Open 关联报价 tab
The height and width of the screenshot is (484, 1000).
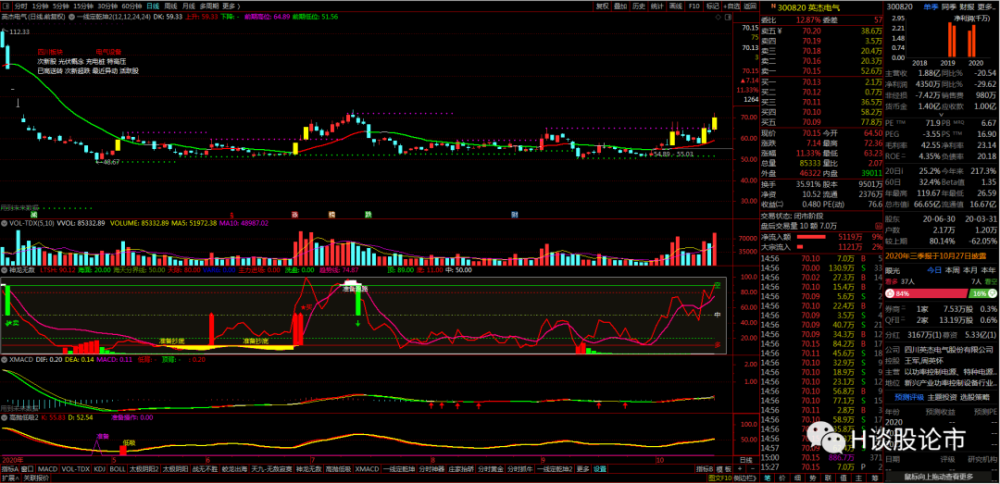[36, 477]
